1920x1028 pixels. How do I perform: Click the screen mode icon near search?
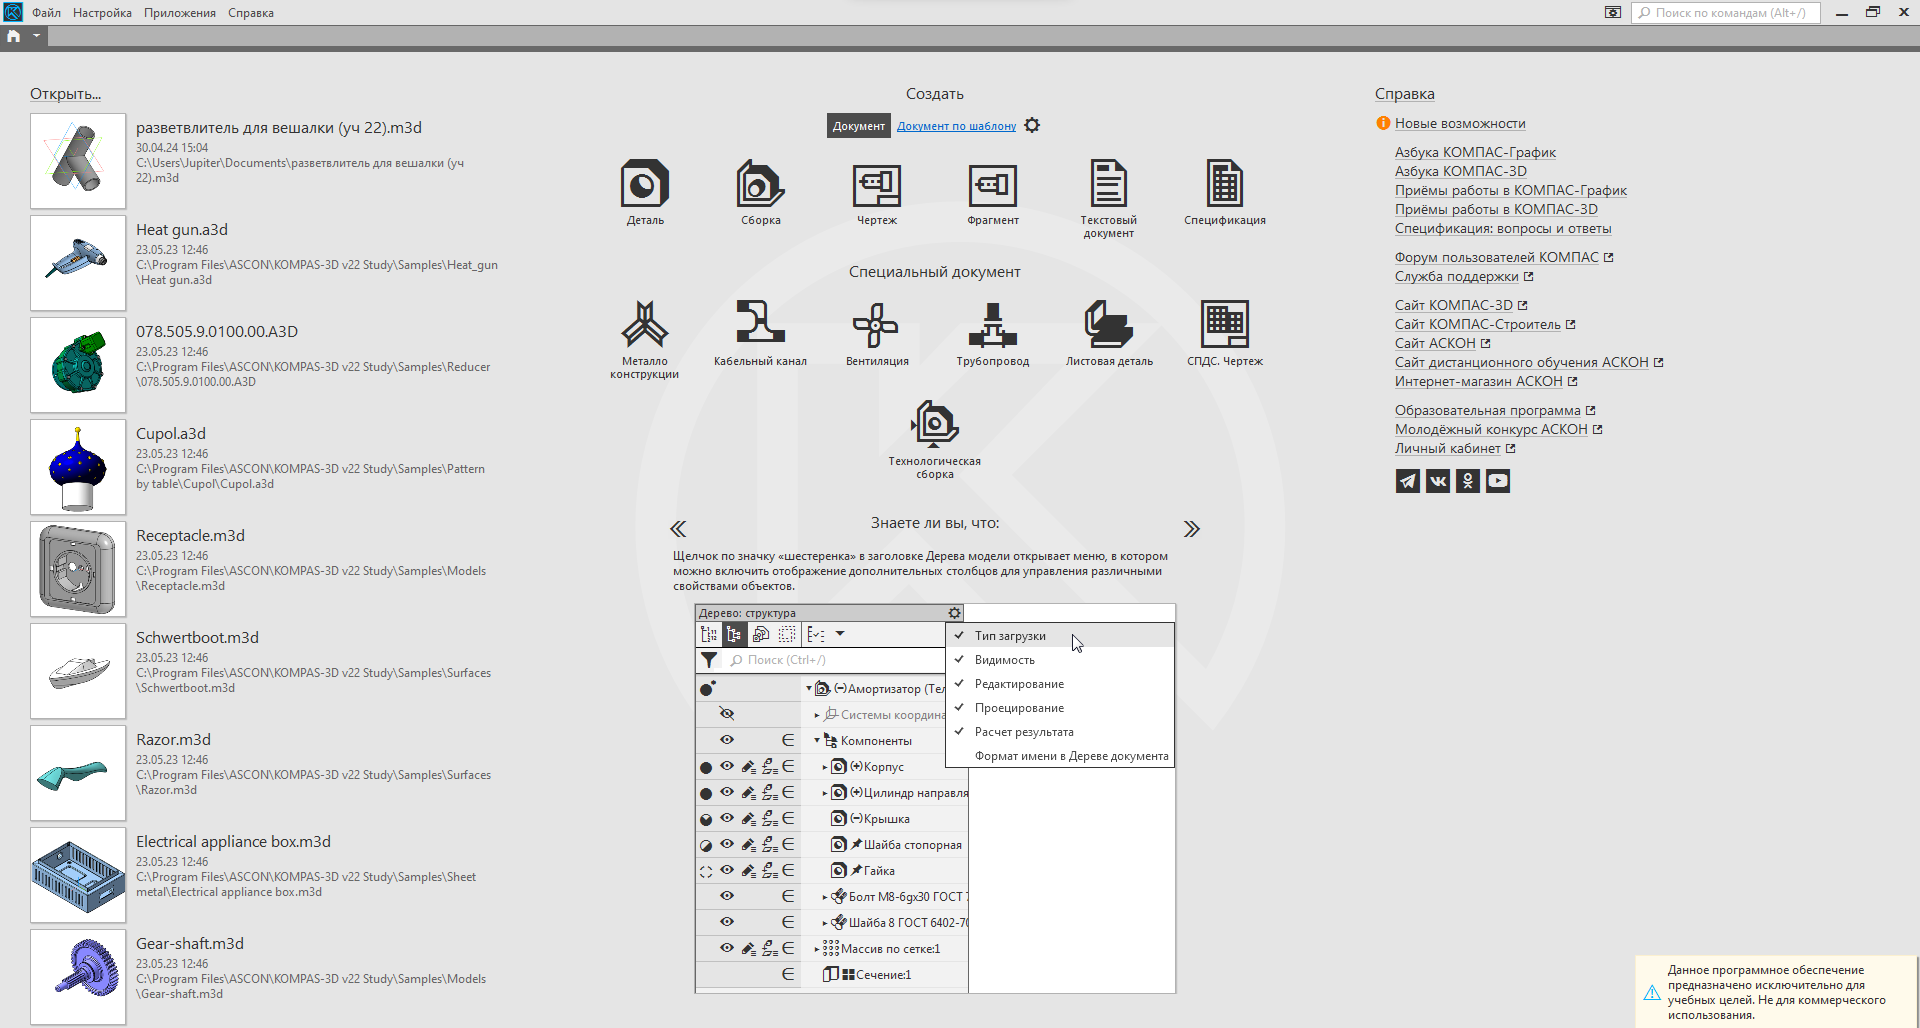coord(1613,13)
